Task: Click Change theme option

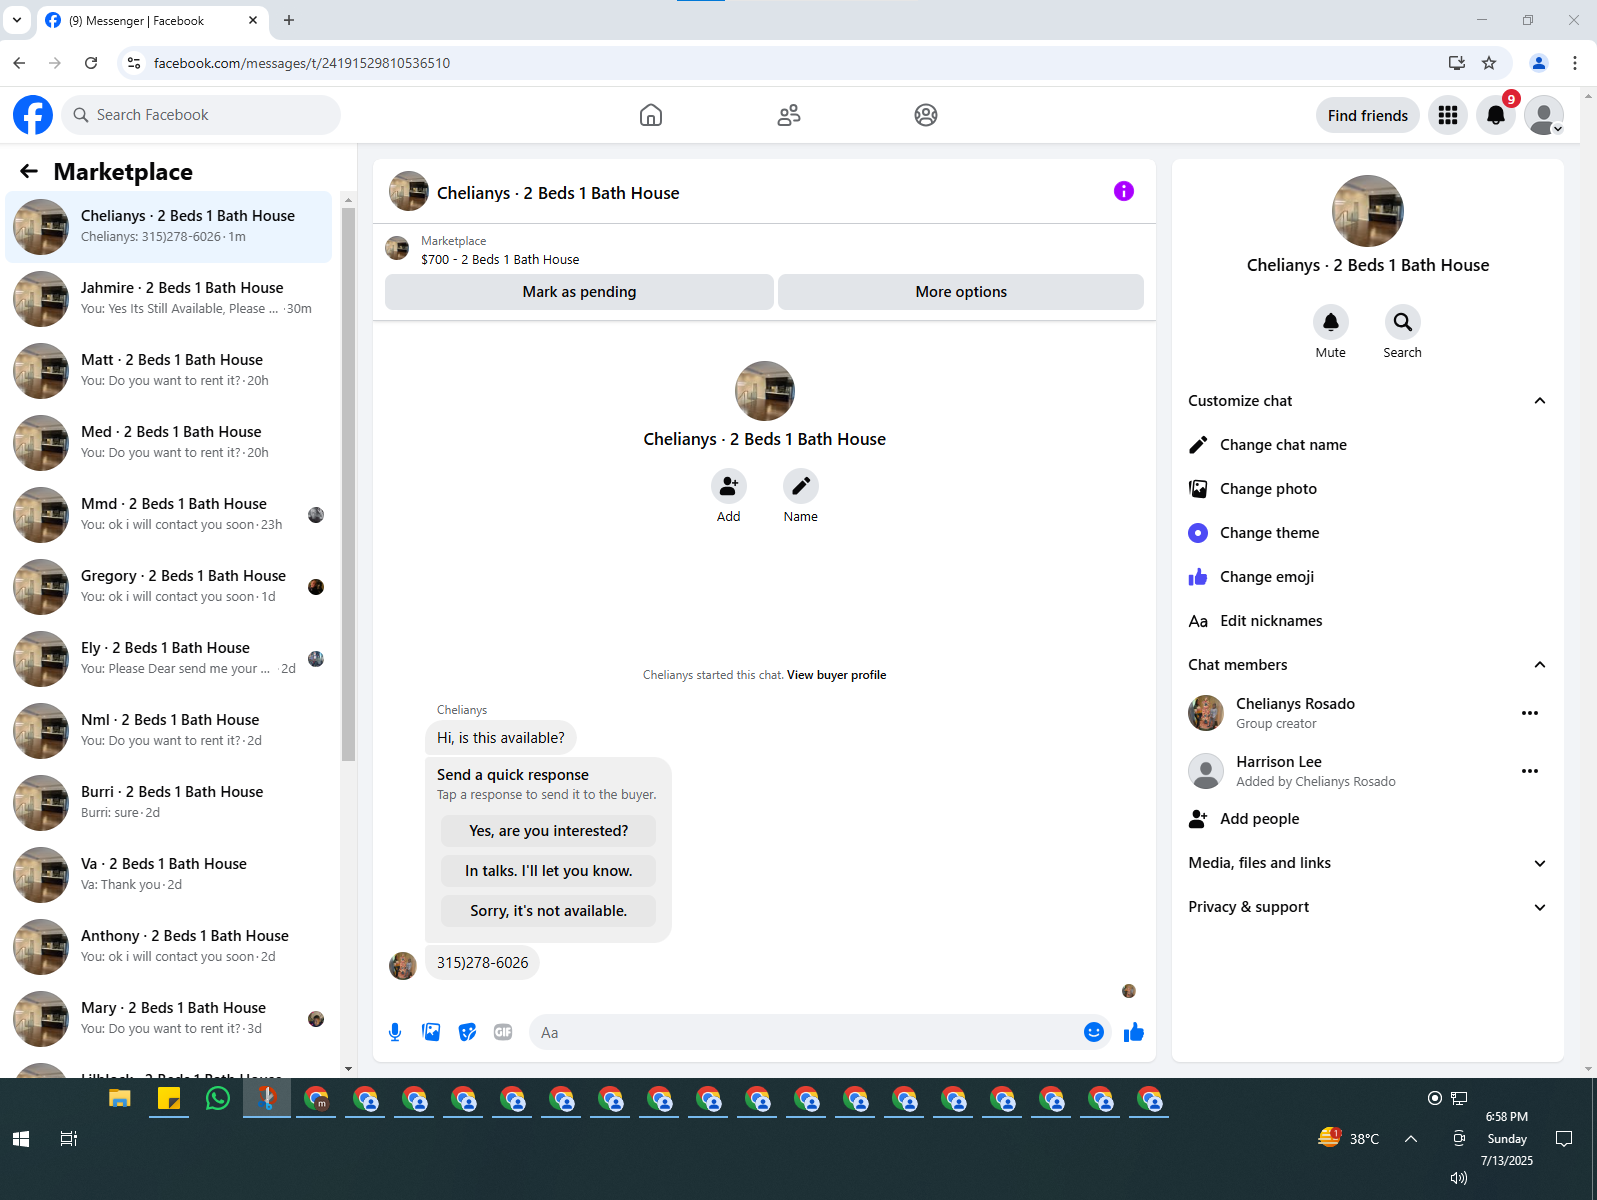Action: click(1367, 533)
